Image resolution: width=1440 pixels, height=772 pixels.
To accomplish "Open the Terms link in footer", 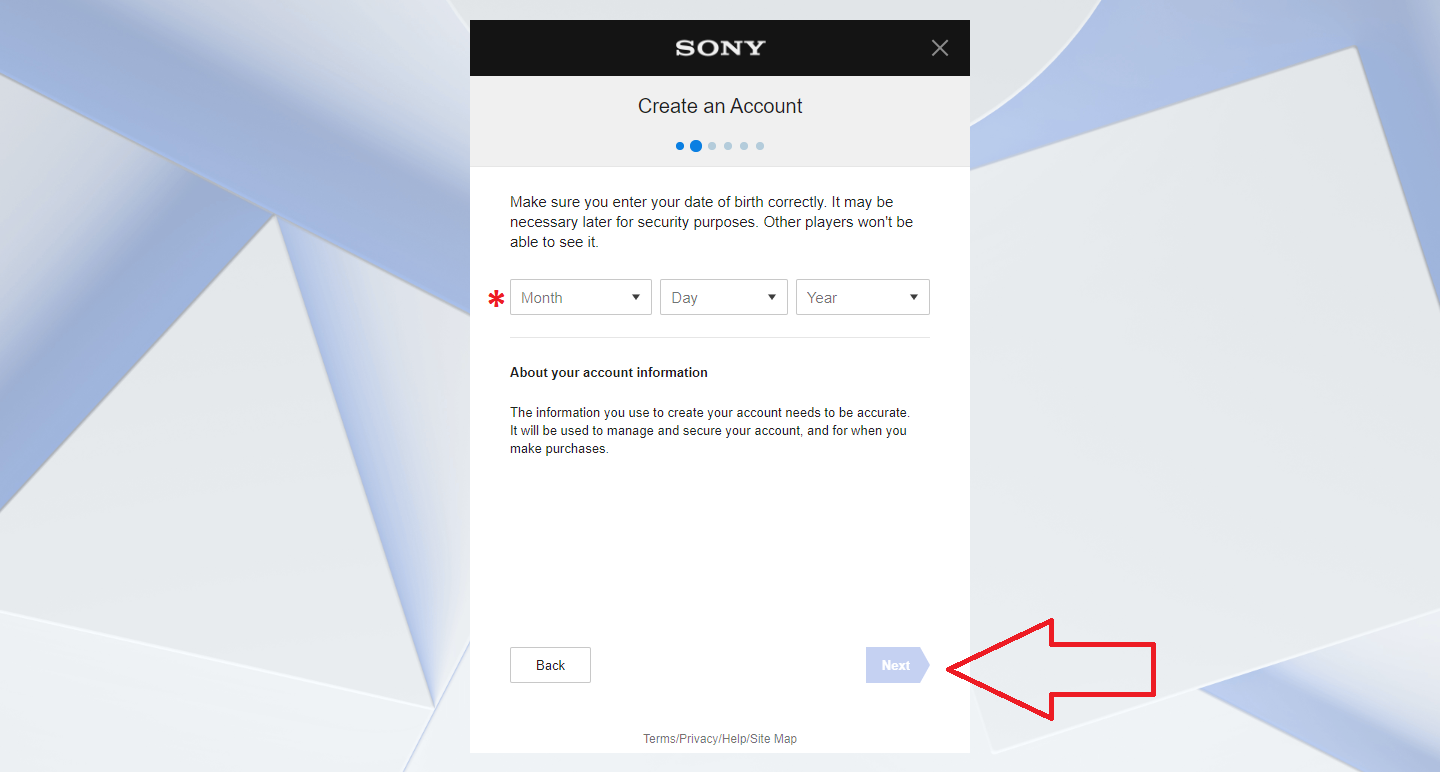I will click(x=659, y=739).
